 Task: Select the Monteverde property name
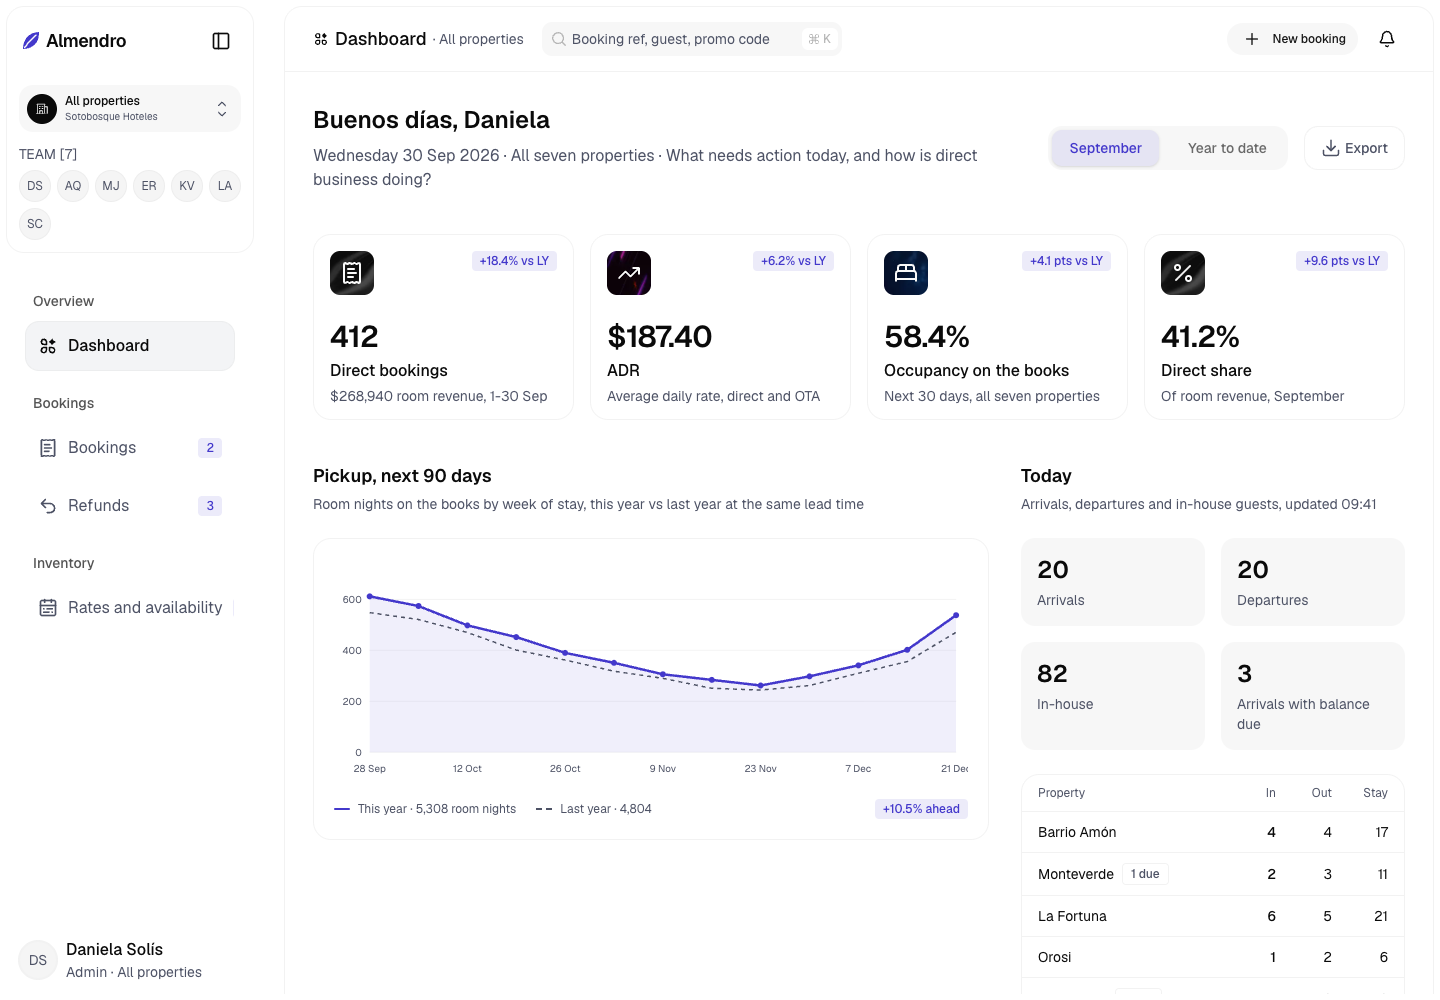click(1076, 874)
